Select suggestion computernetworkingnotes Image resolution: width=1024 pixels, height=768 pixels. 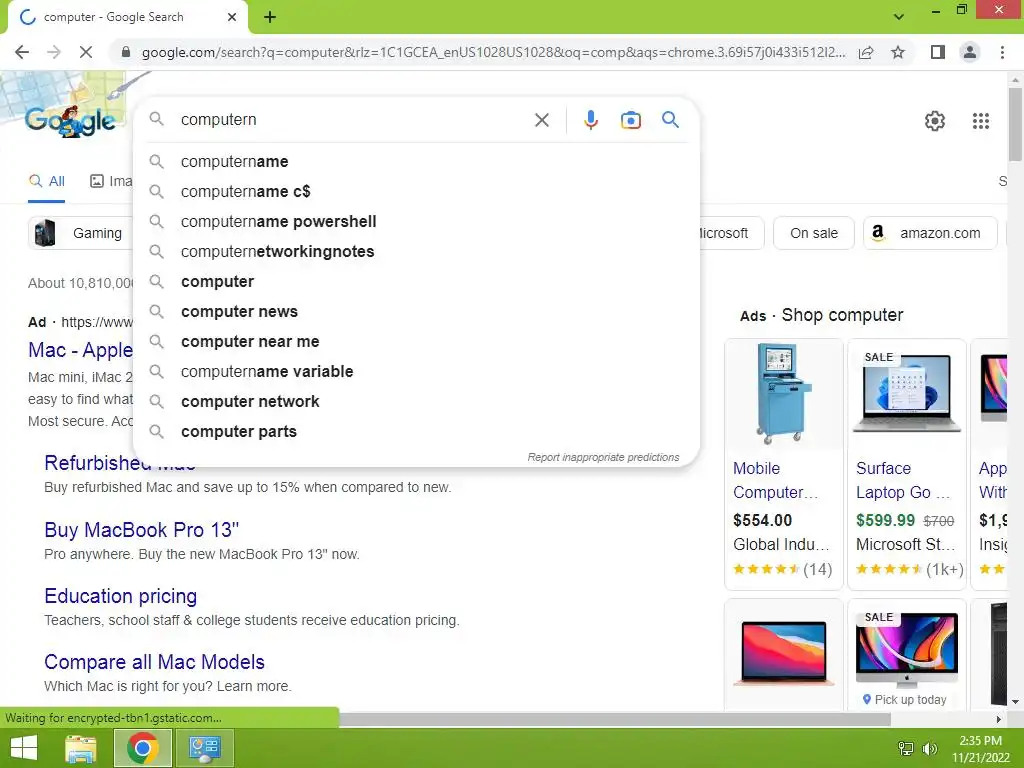pos(416,251)
